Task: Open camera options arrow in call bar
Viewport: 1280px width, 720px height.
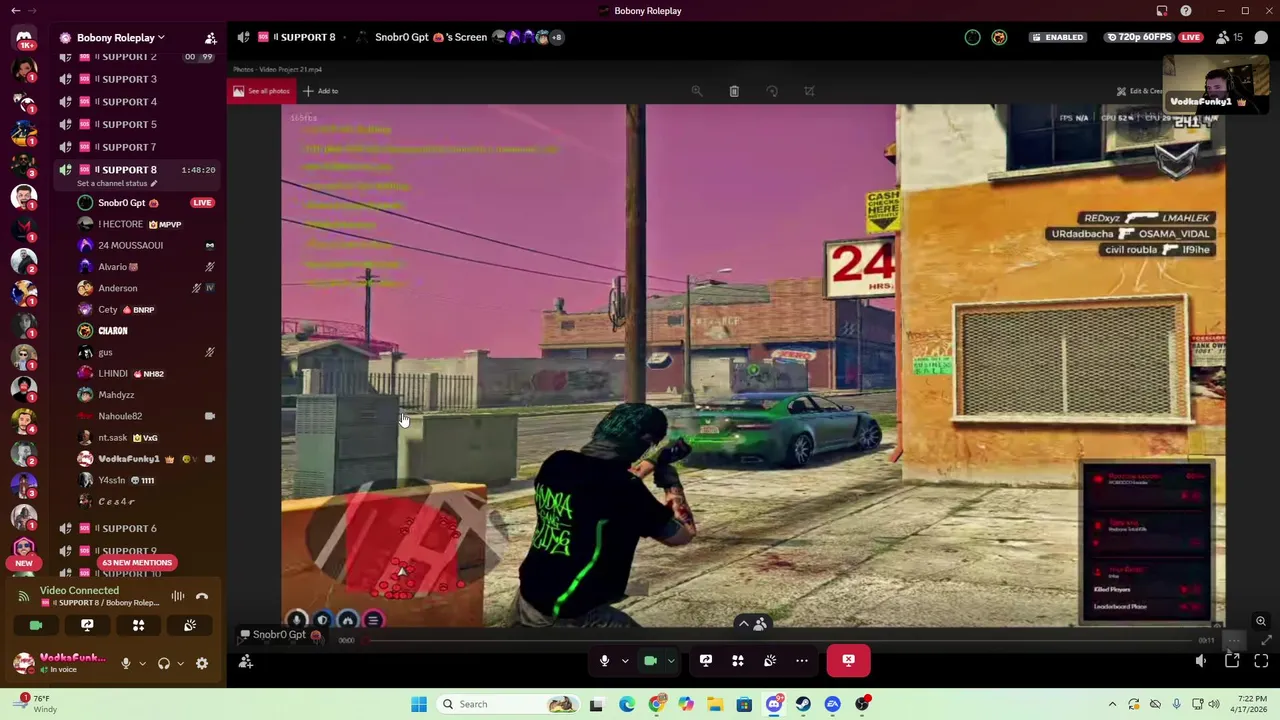Action: (671, 660)
